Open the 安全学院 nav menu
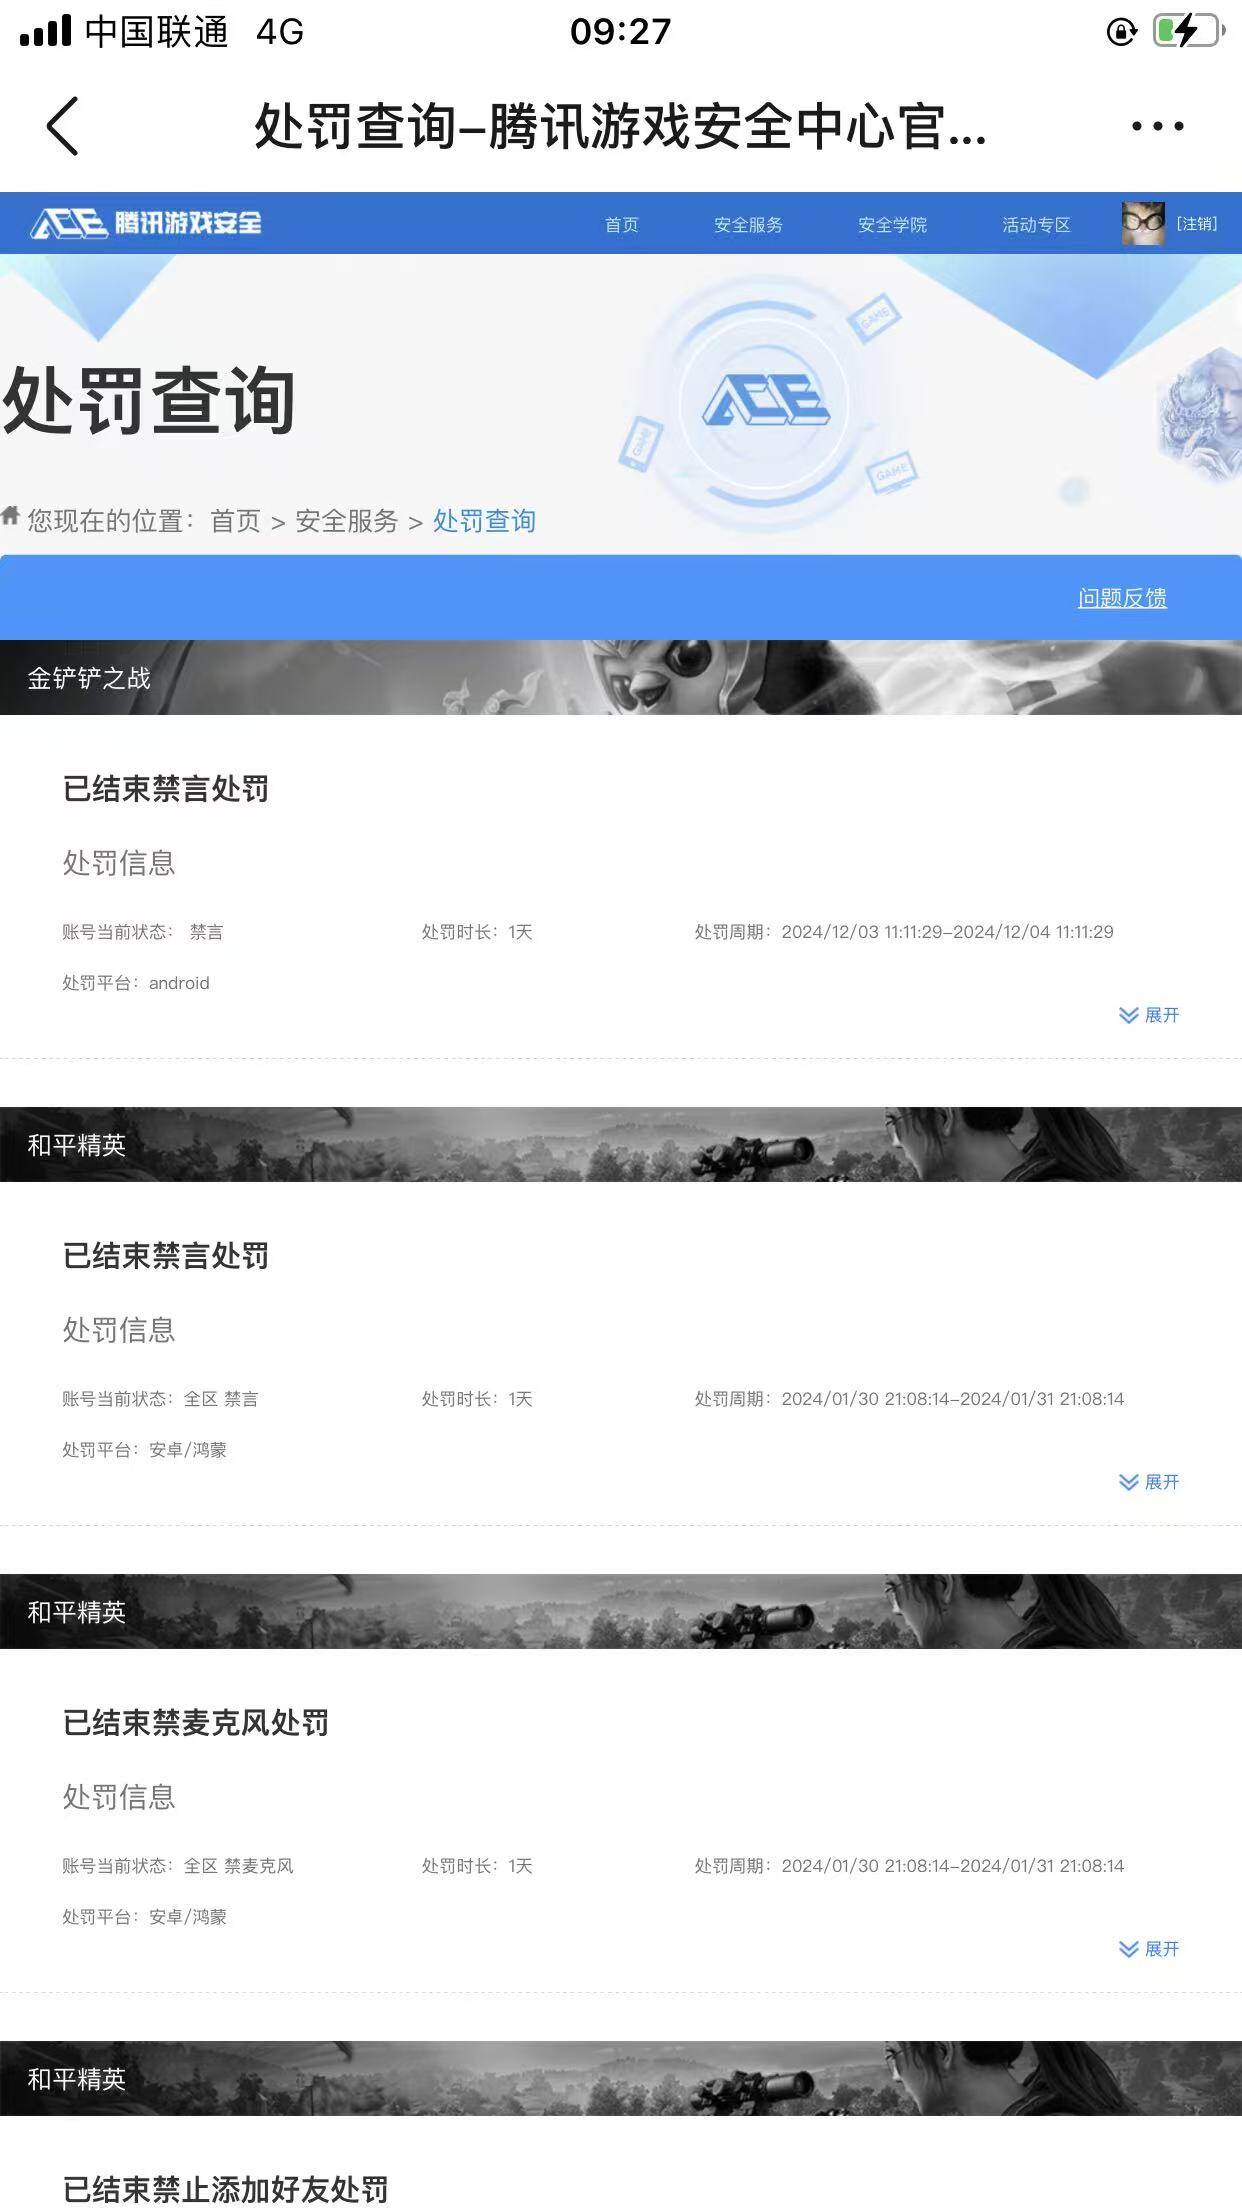The image size is (1242, 2208). (x=892, y=224)
